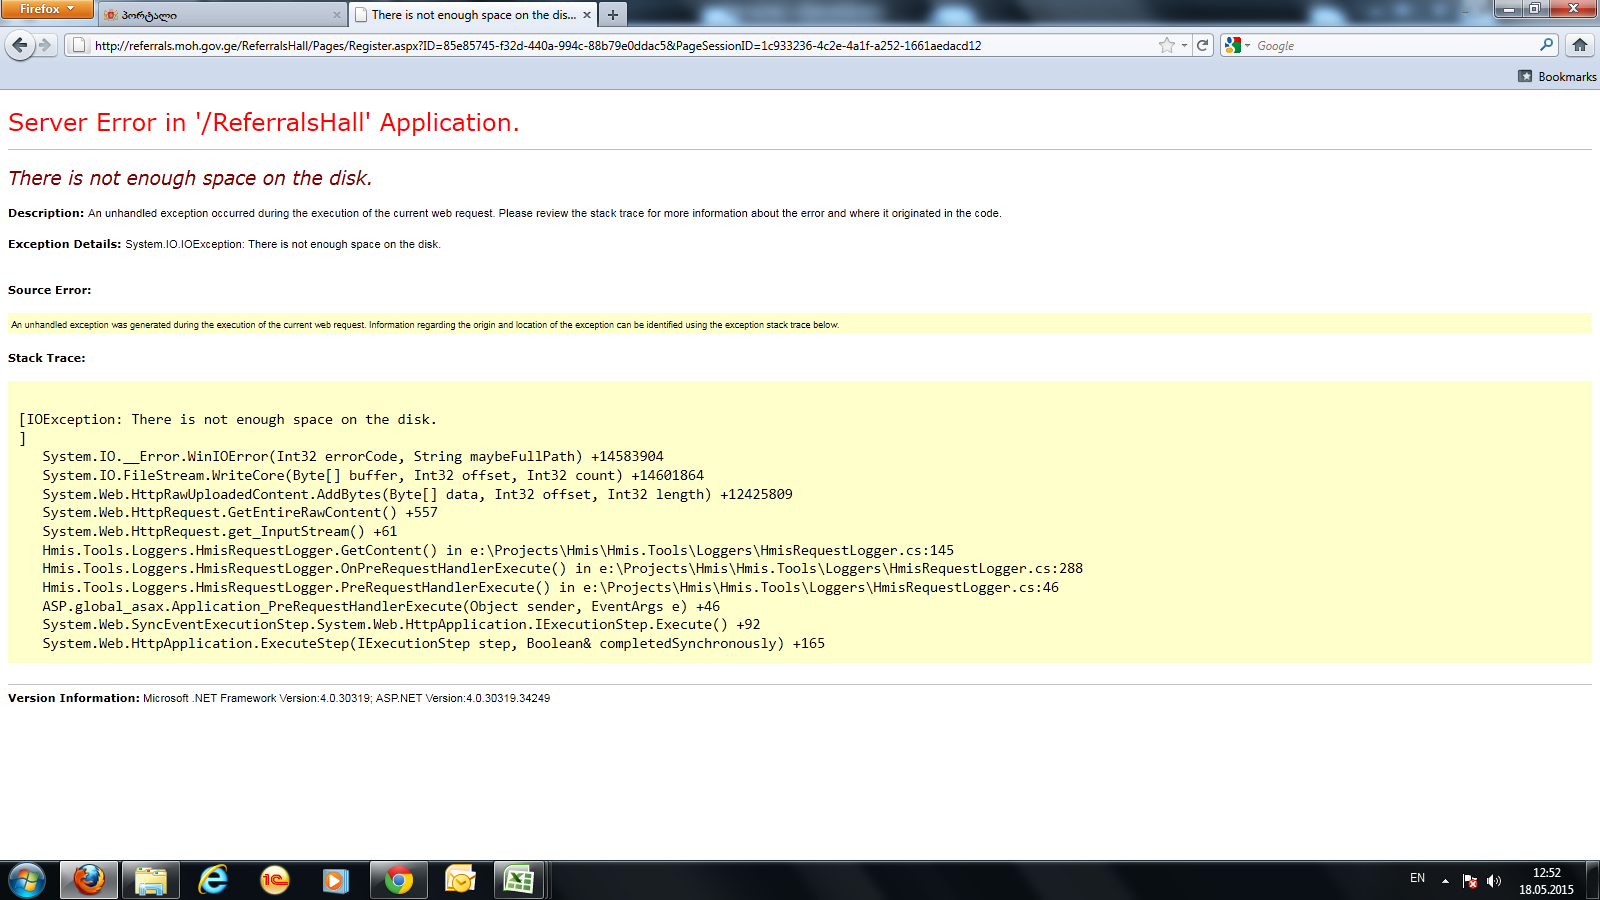Bookmark this page with the star icon
1600x900 pixels.
(x=1166, y=45)
